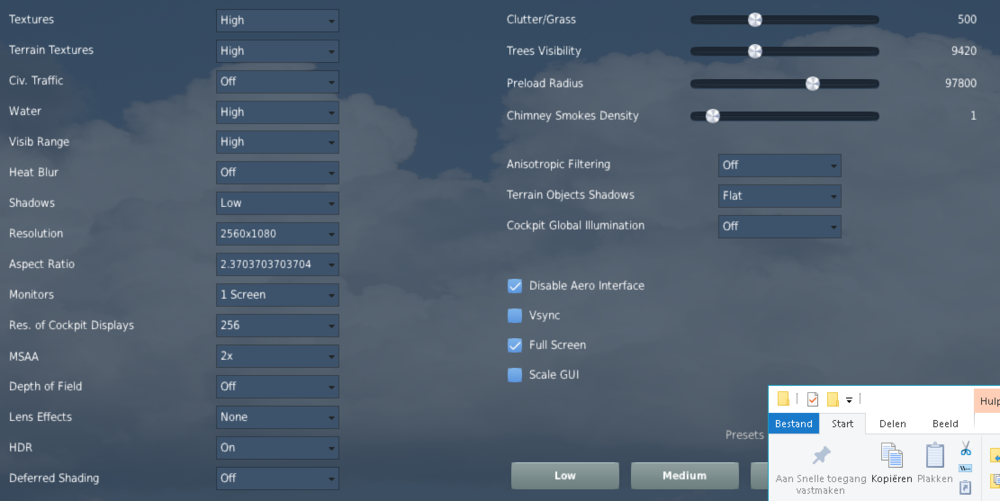The height and width of the screenshot is (501, 1000).
Task: Click Properties checkmark icon in Explorer quick access
Action: tap(812, 399)
